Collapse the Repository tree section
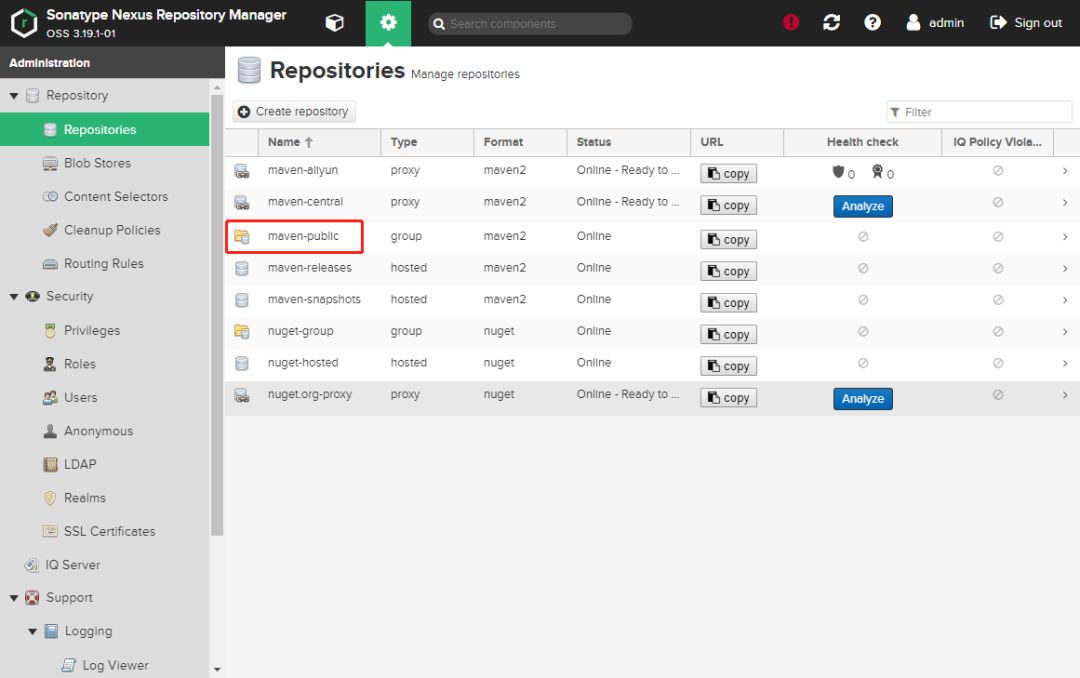1080x678 pixels. pos(14,96)
